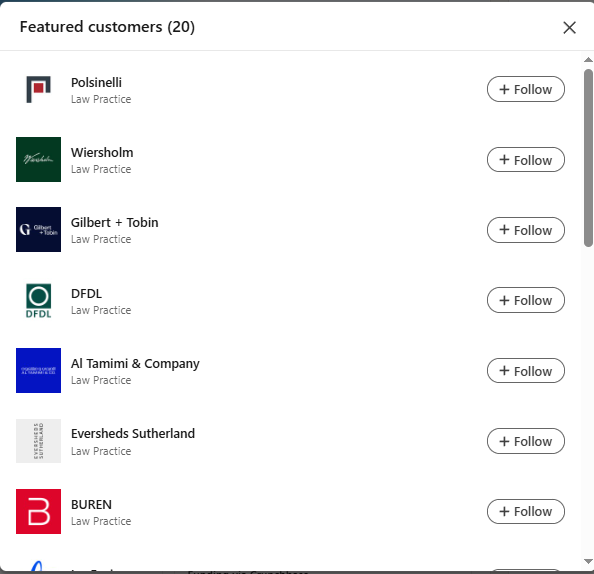Screen dimensions: 594x574
Task: Open the BUREN red logo
Action: (38, 511)
